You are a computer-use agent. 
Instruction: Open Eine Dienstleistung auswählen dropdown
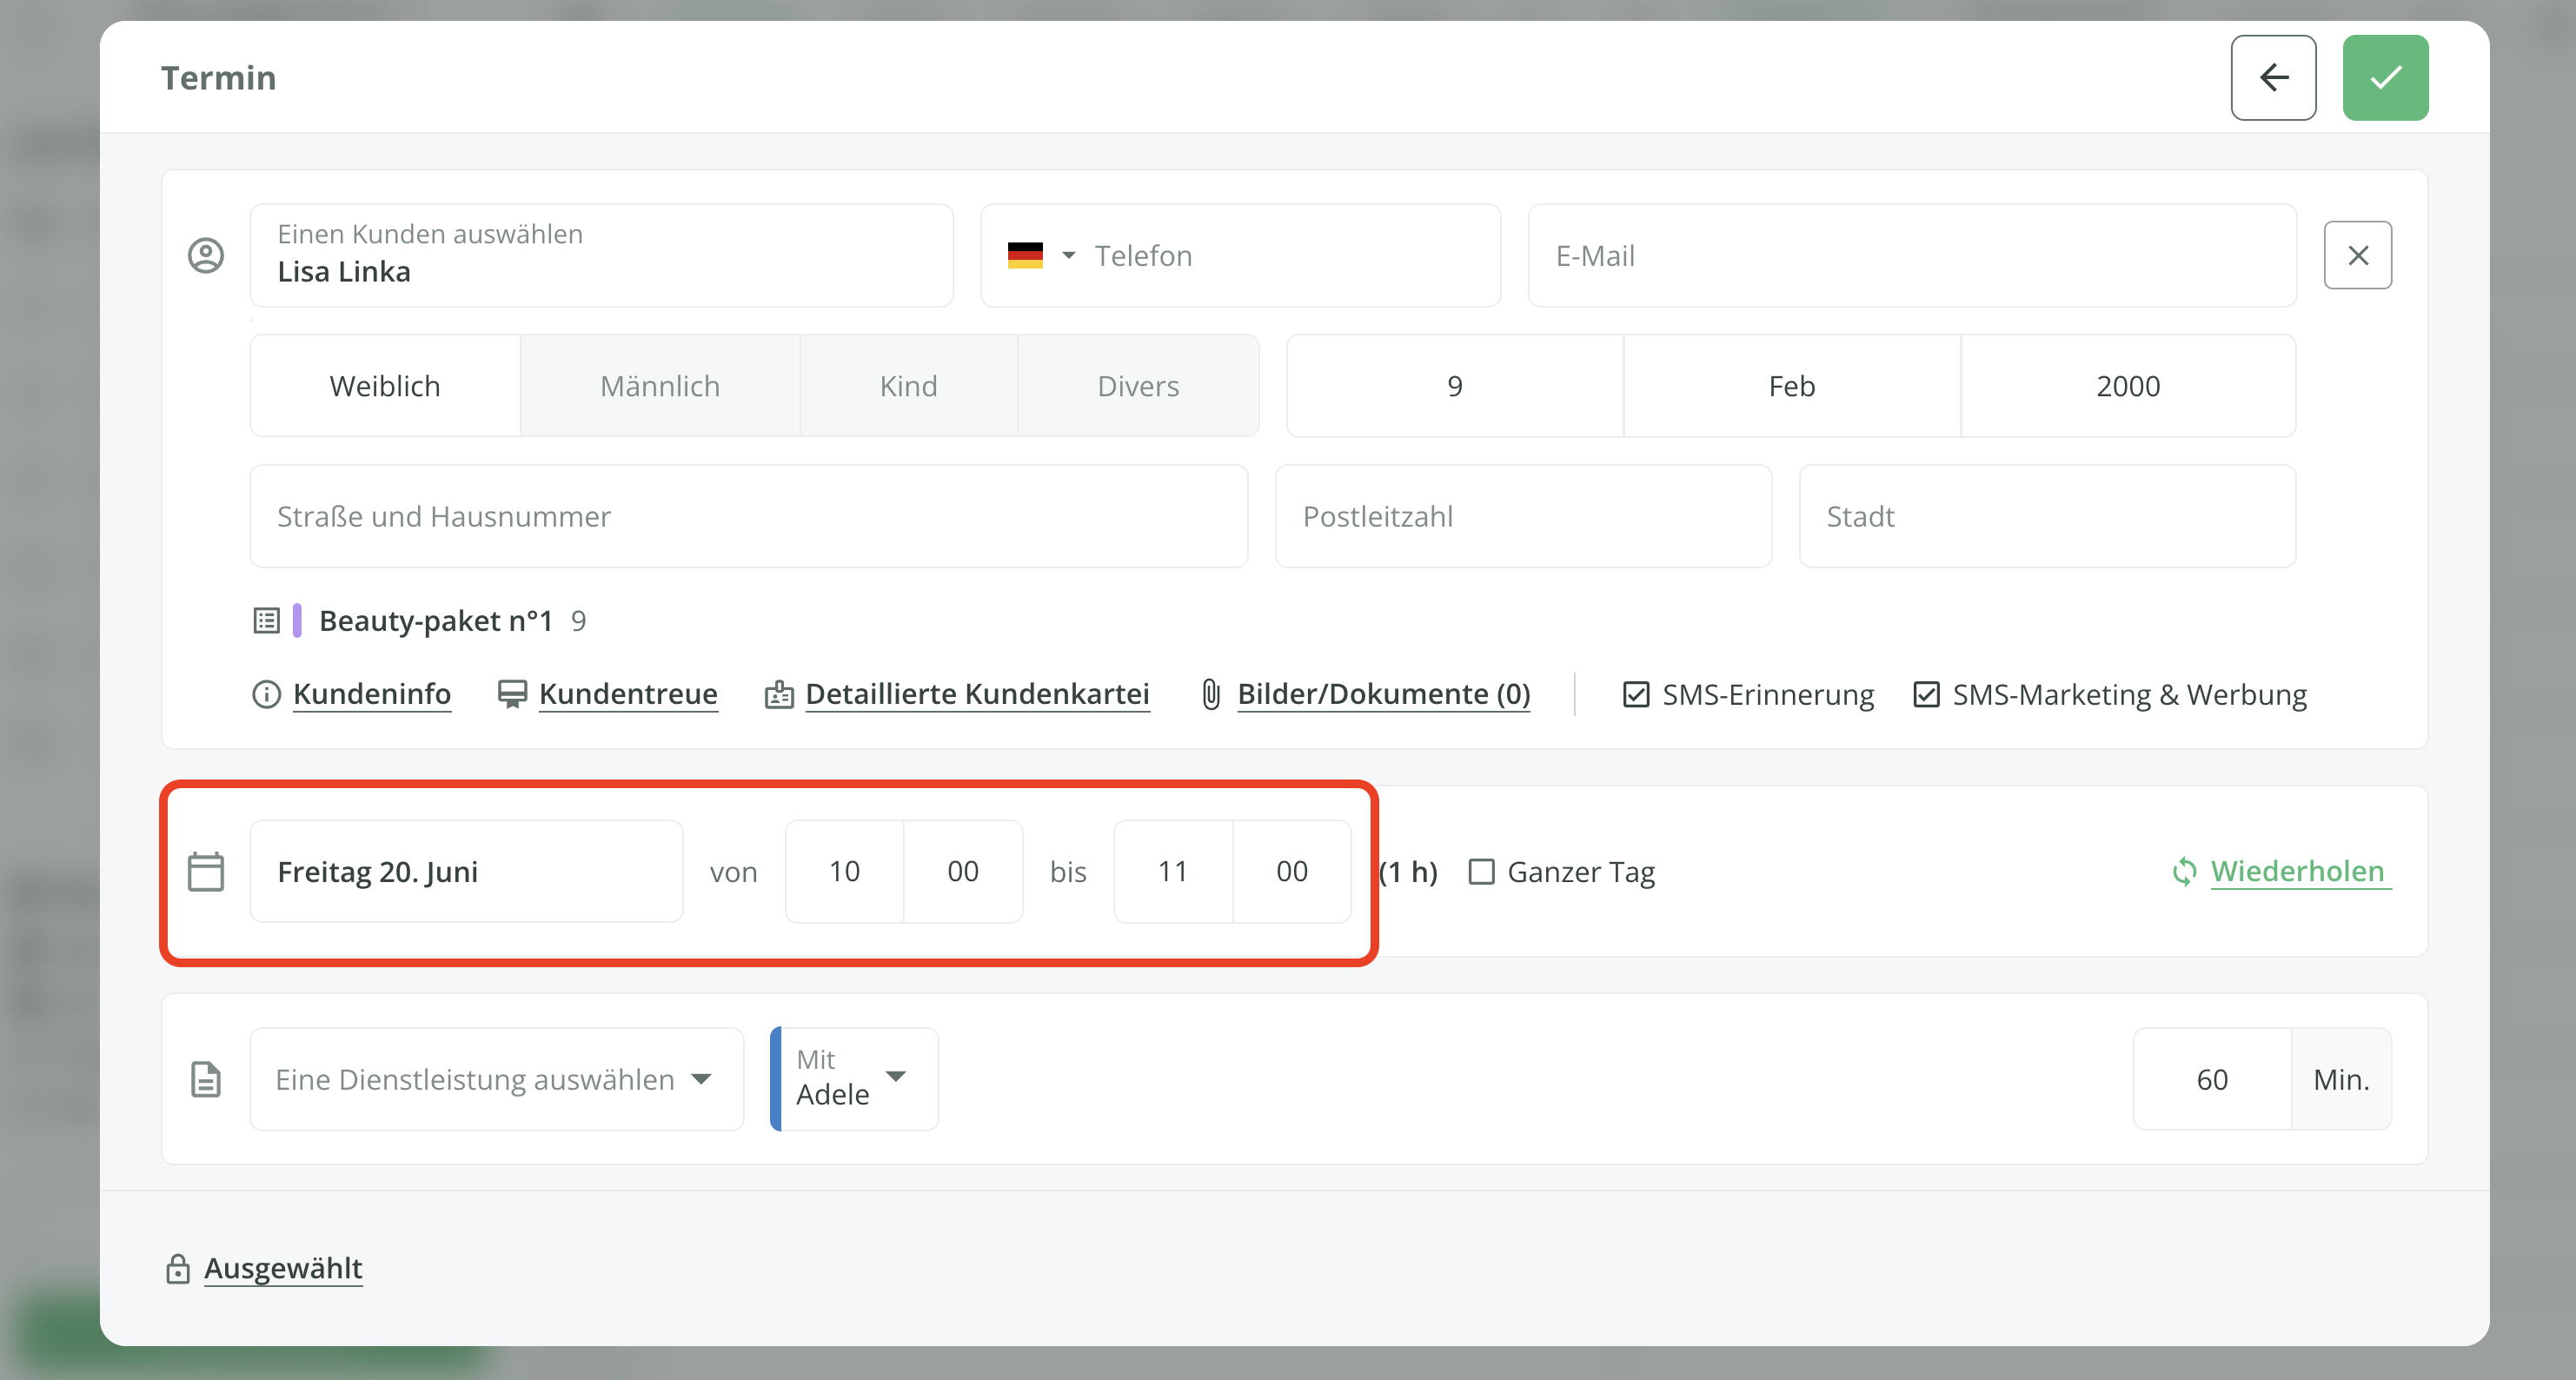496,1079
